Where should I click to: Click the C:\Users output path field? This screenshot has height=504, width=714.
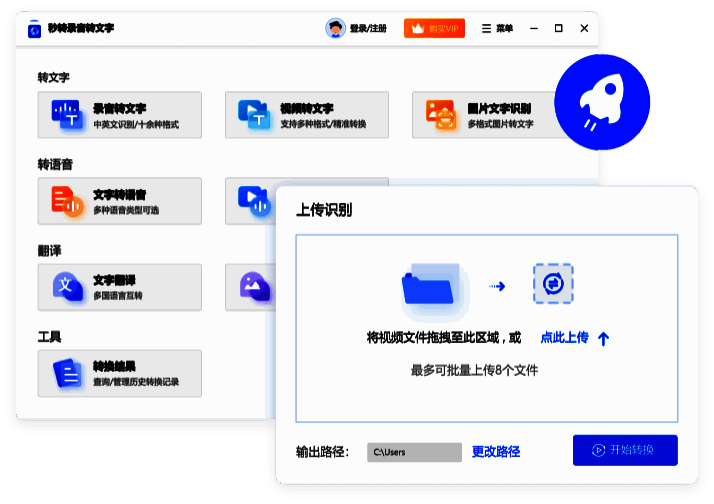tap(414, 452)
